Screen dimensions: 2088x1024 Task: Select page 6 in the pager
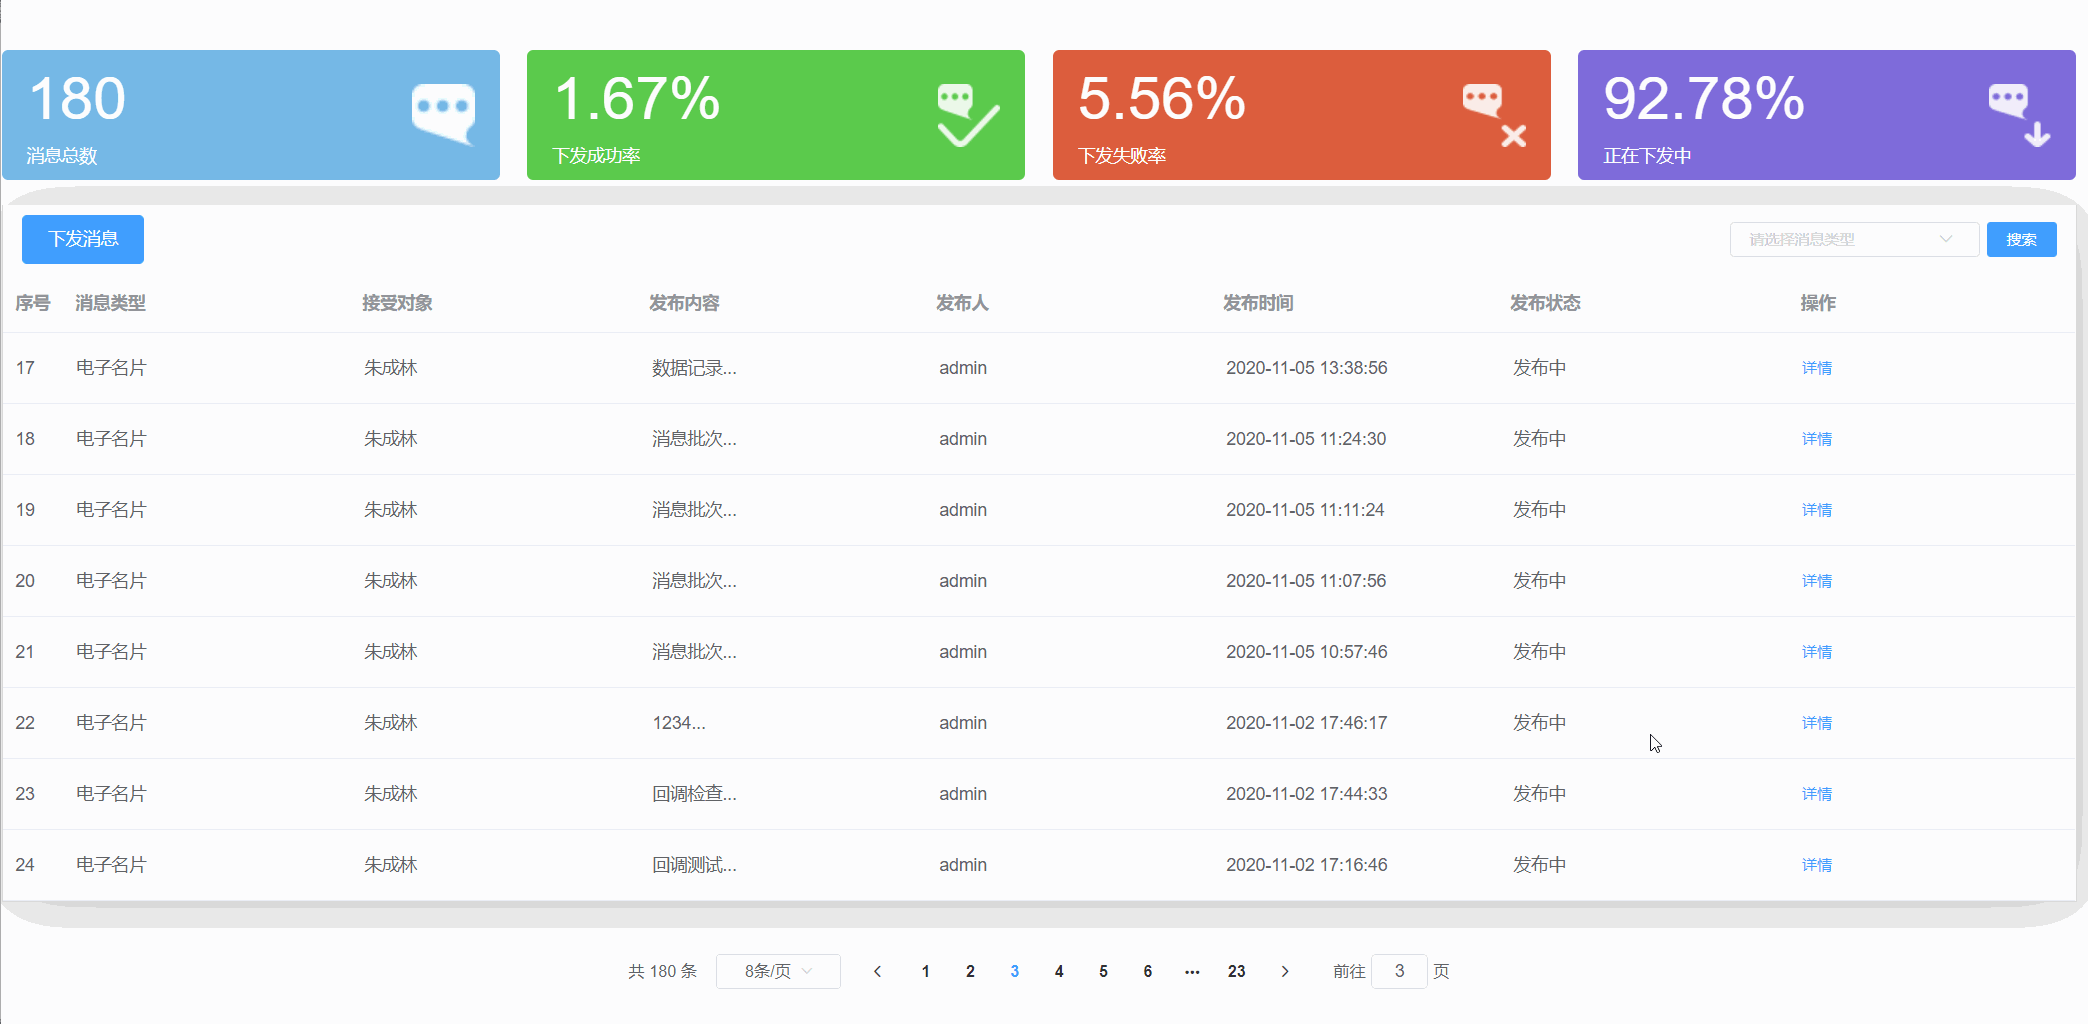pyautogui.click(x=1147, y=971)
